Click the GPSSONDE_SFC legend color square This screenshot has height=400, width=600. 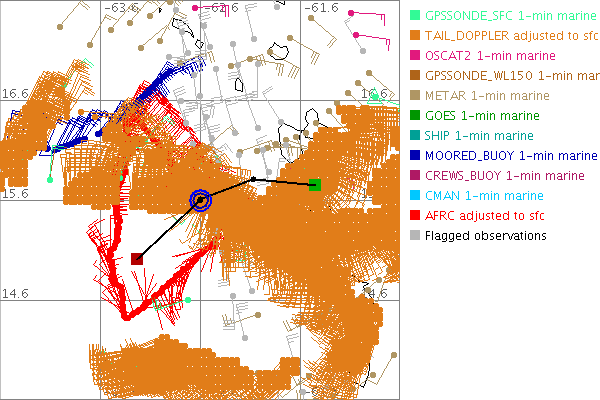[x=414, y=16]
